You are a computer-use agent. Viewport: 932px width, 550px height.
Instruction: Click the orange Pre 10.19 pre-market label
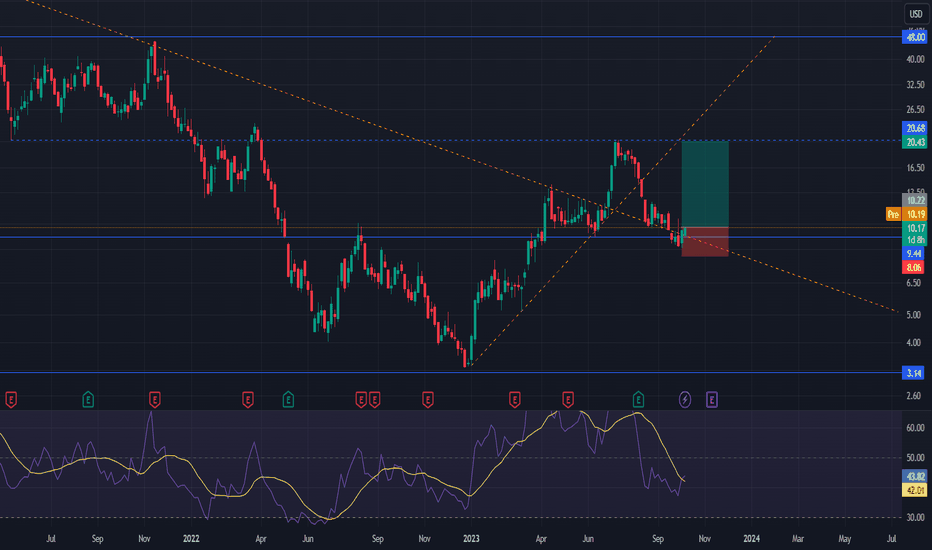click(x=906, y=214)
